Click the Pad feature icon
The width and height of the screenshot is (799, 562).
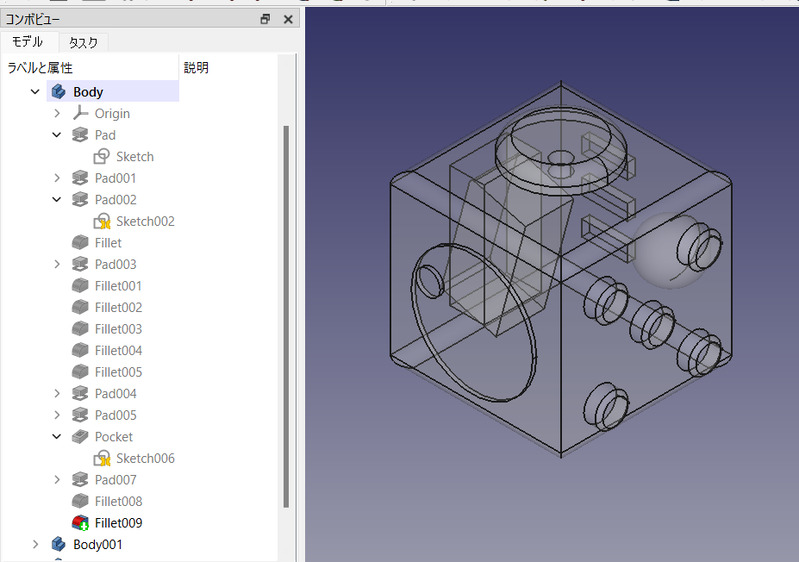[x=80, y=135]
